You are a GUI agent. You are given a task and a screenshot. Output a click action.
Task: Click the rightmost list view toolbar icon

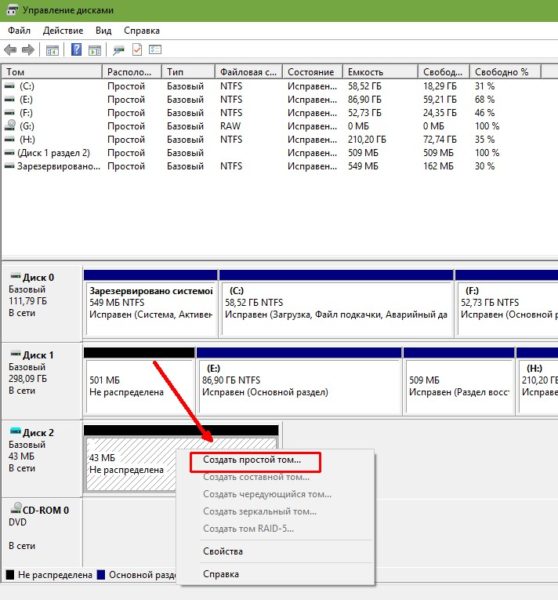pos(155,50)
